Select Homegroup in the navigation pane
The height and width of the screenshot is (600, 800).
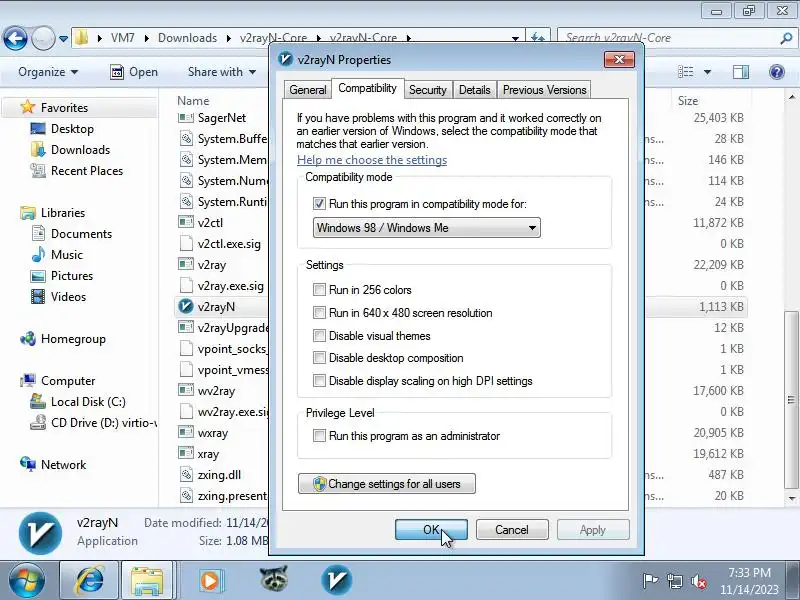point(73,339)
